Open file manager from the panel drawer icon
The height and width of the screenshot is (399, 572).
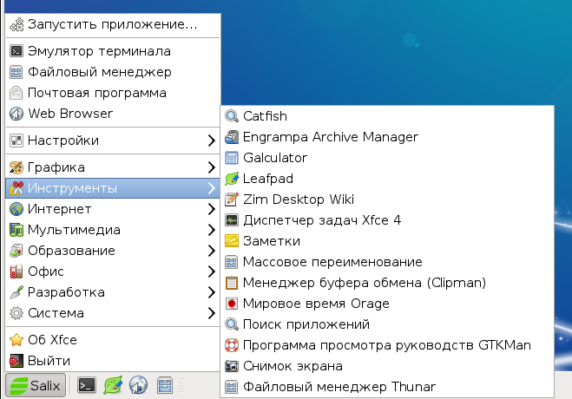(165, 385)
